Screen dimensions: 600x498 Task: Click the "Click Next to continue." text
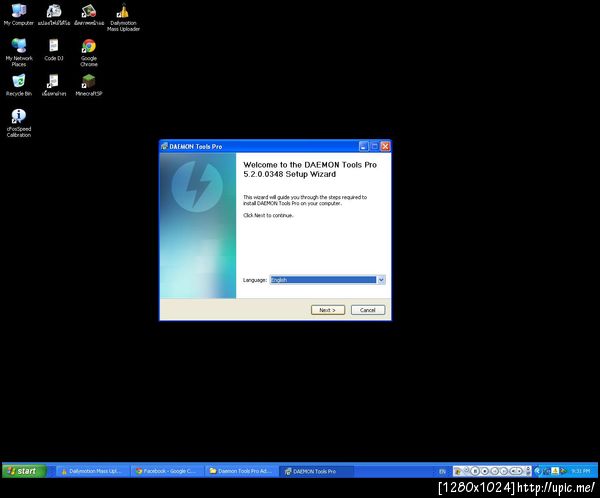[268, 215]
